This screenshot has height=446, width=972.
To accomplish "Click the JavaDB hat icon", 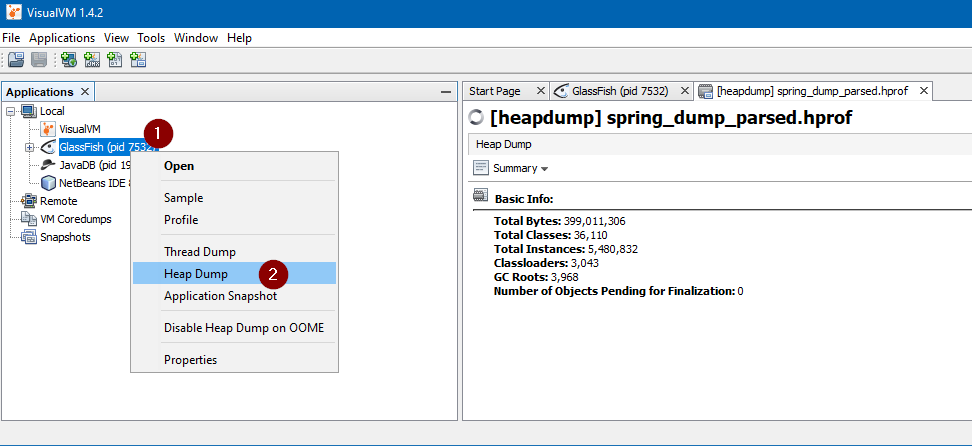I will click(48, 166).
